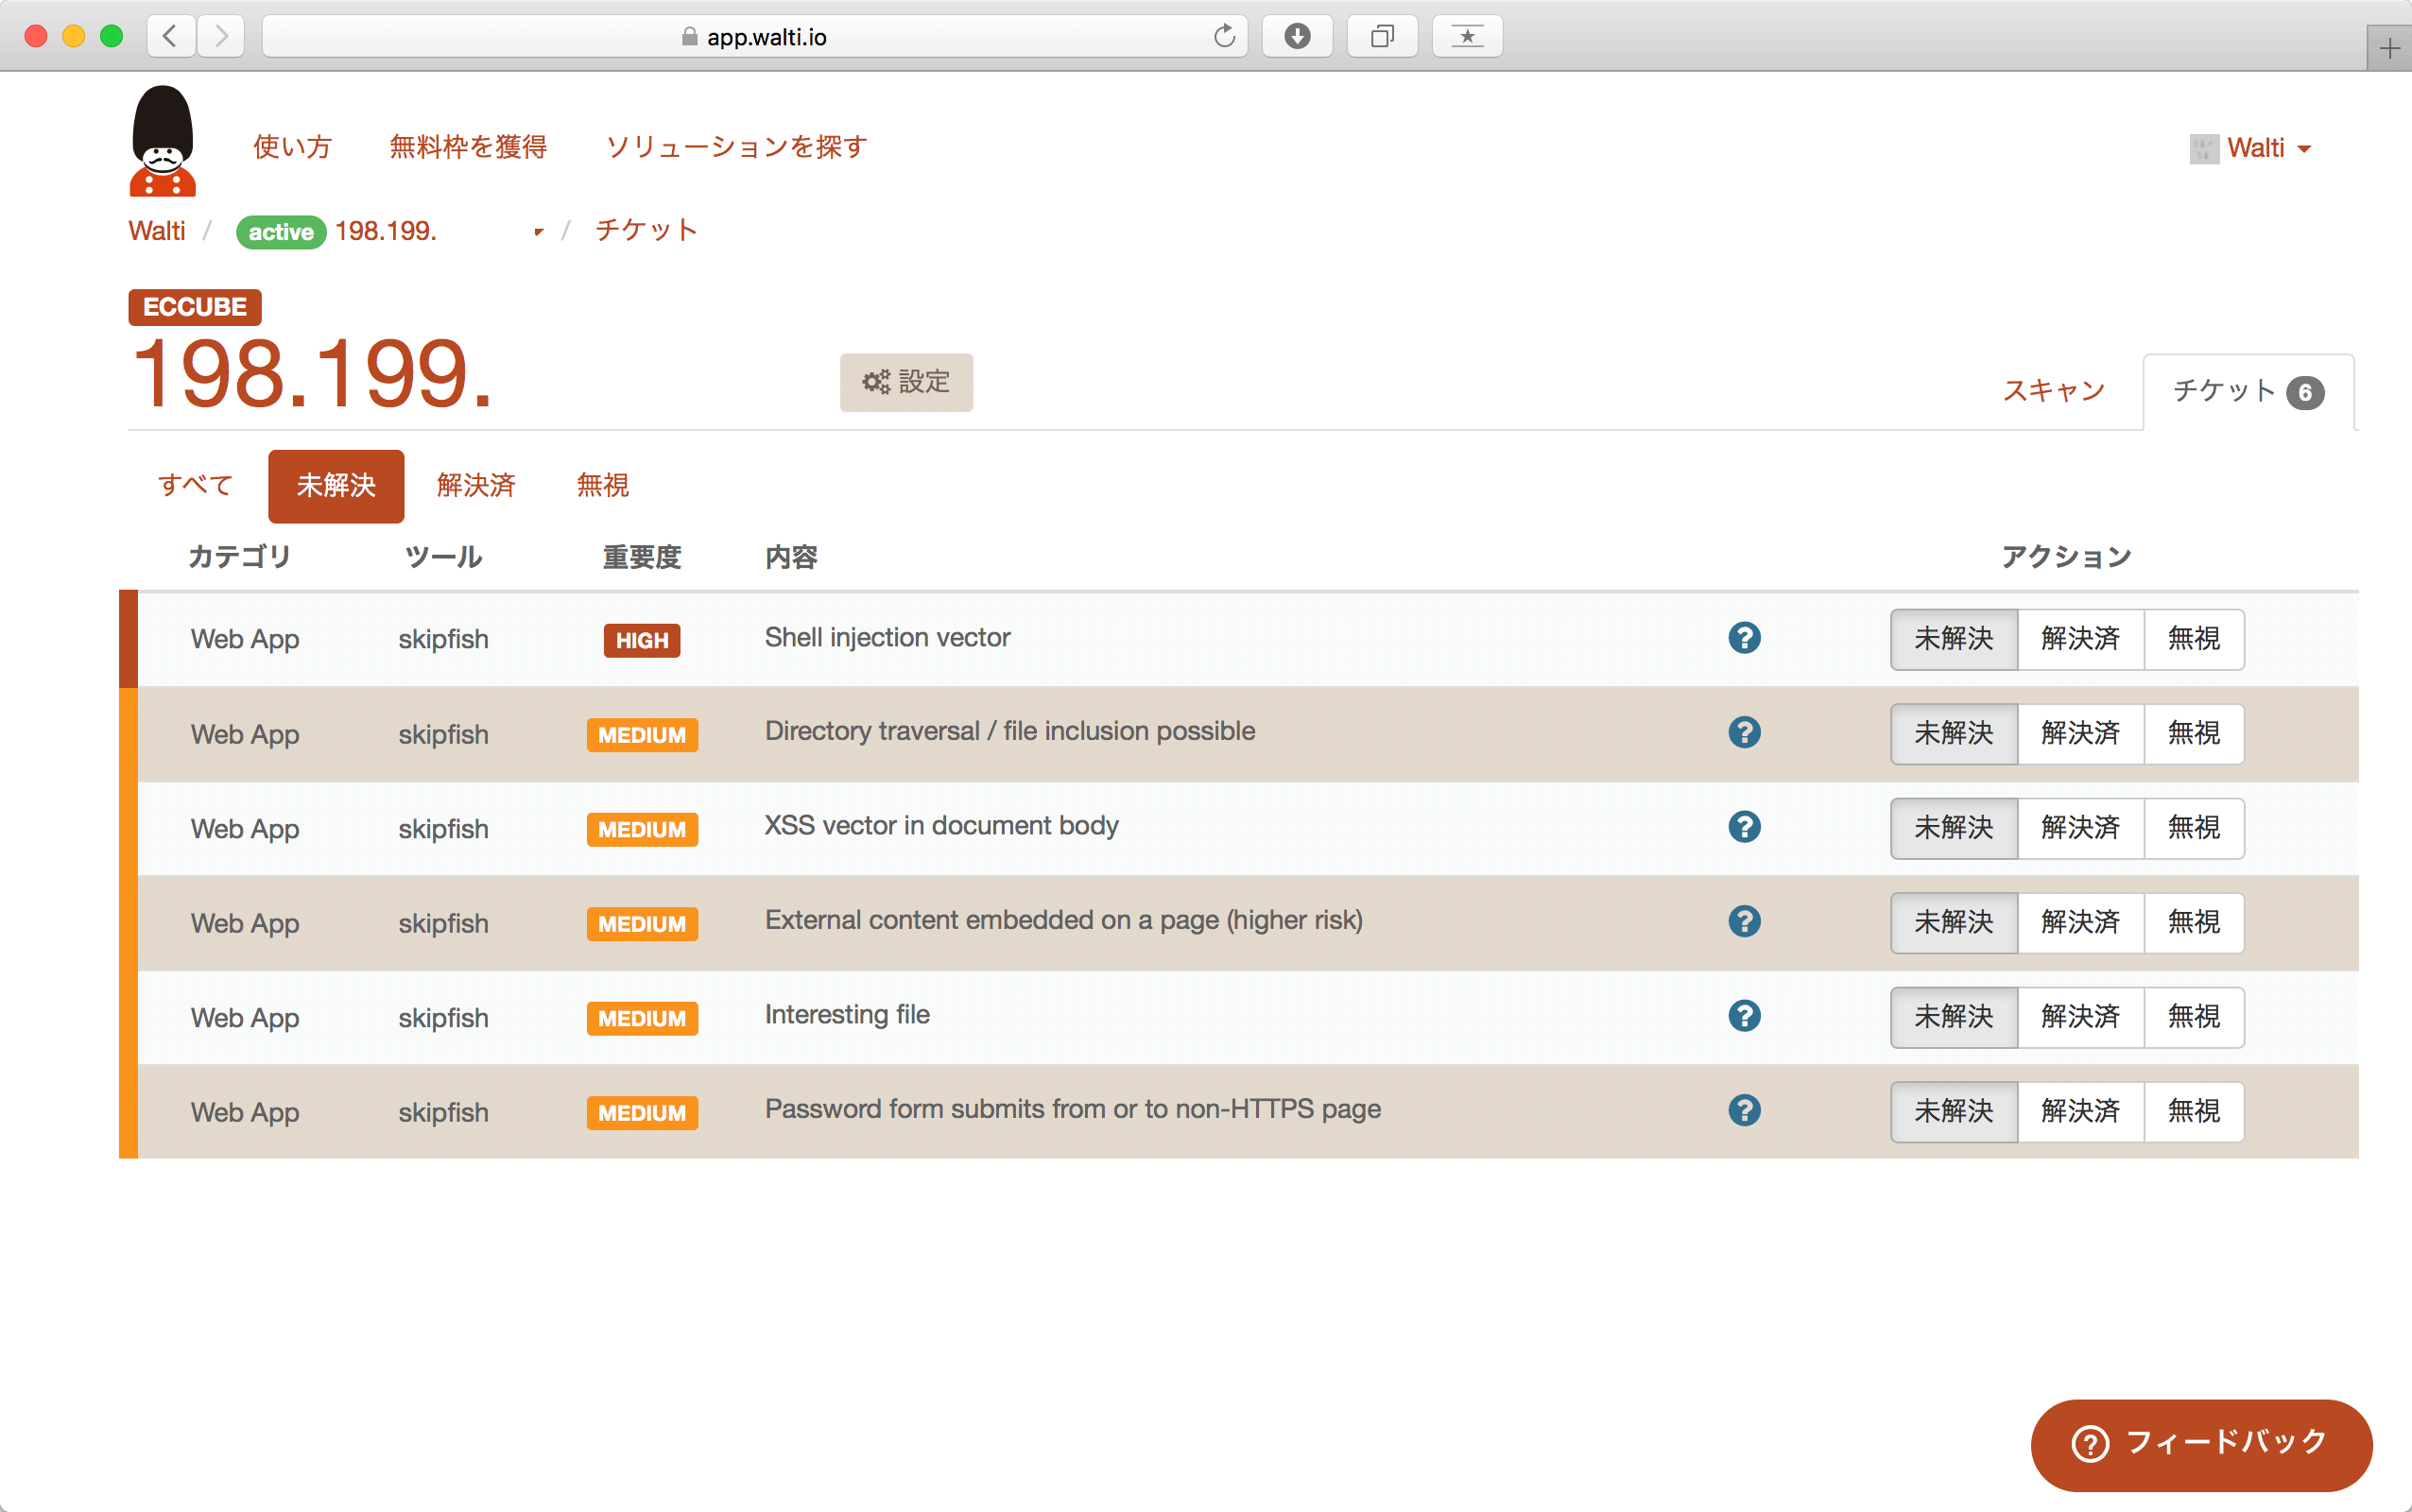The image size is (2412, 1512).
Task: Open help for External content embedded ticket
Action: click(x=1744, y=921)
